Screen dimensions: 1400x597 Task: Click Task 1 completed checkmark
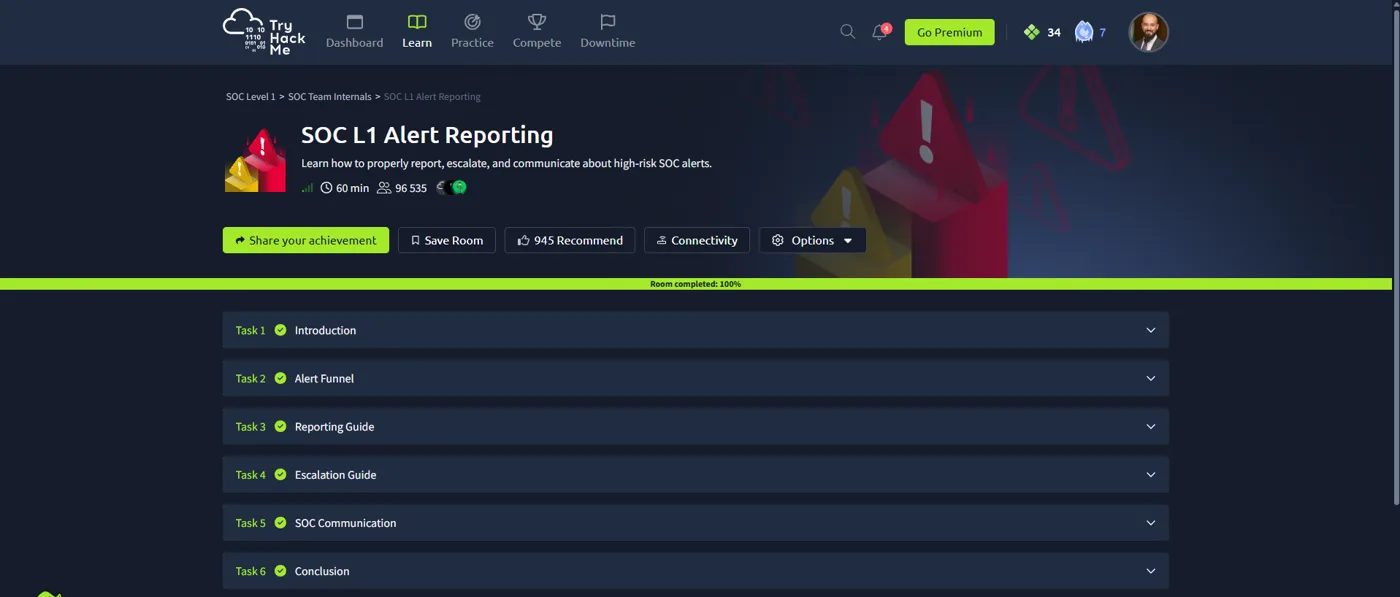(x=280, y=330)
